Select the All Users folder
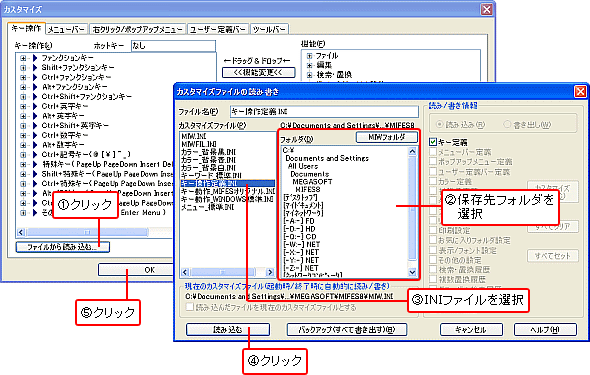 303,166
